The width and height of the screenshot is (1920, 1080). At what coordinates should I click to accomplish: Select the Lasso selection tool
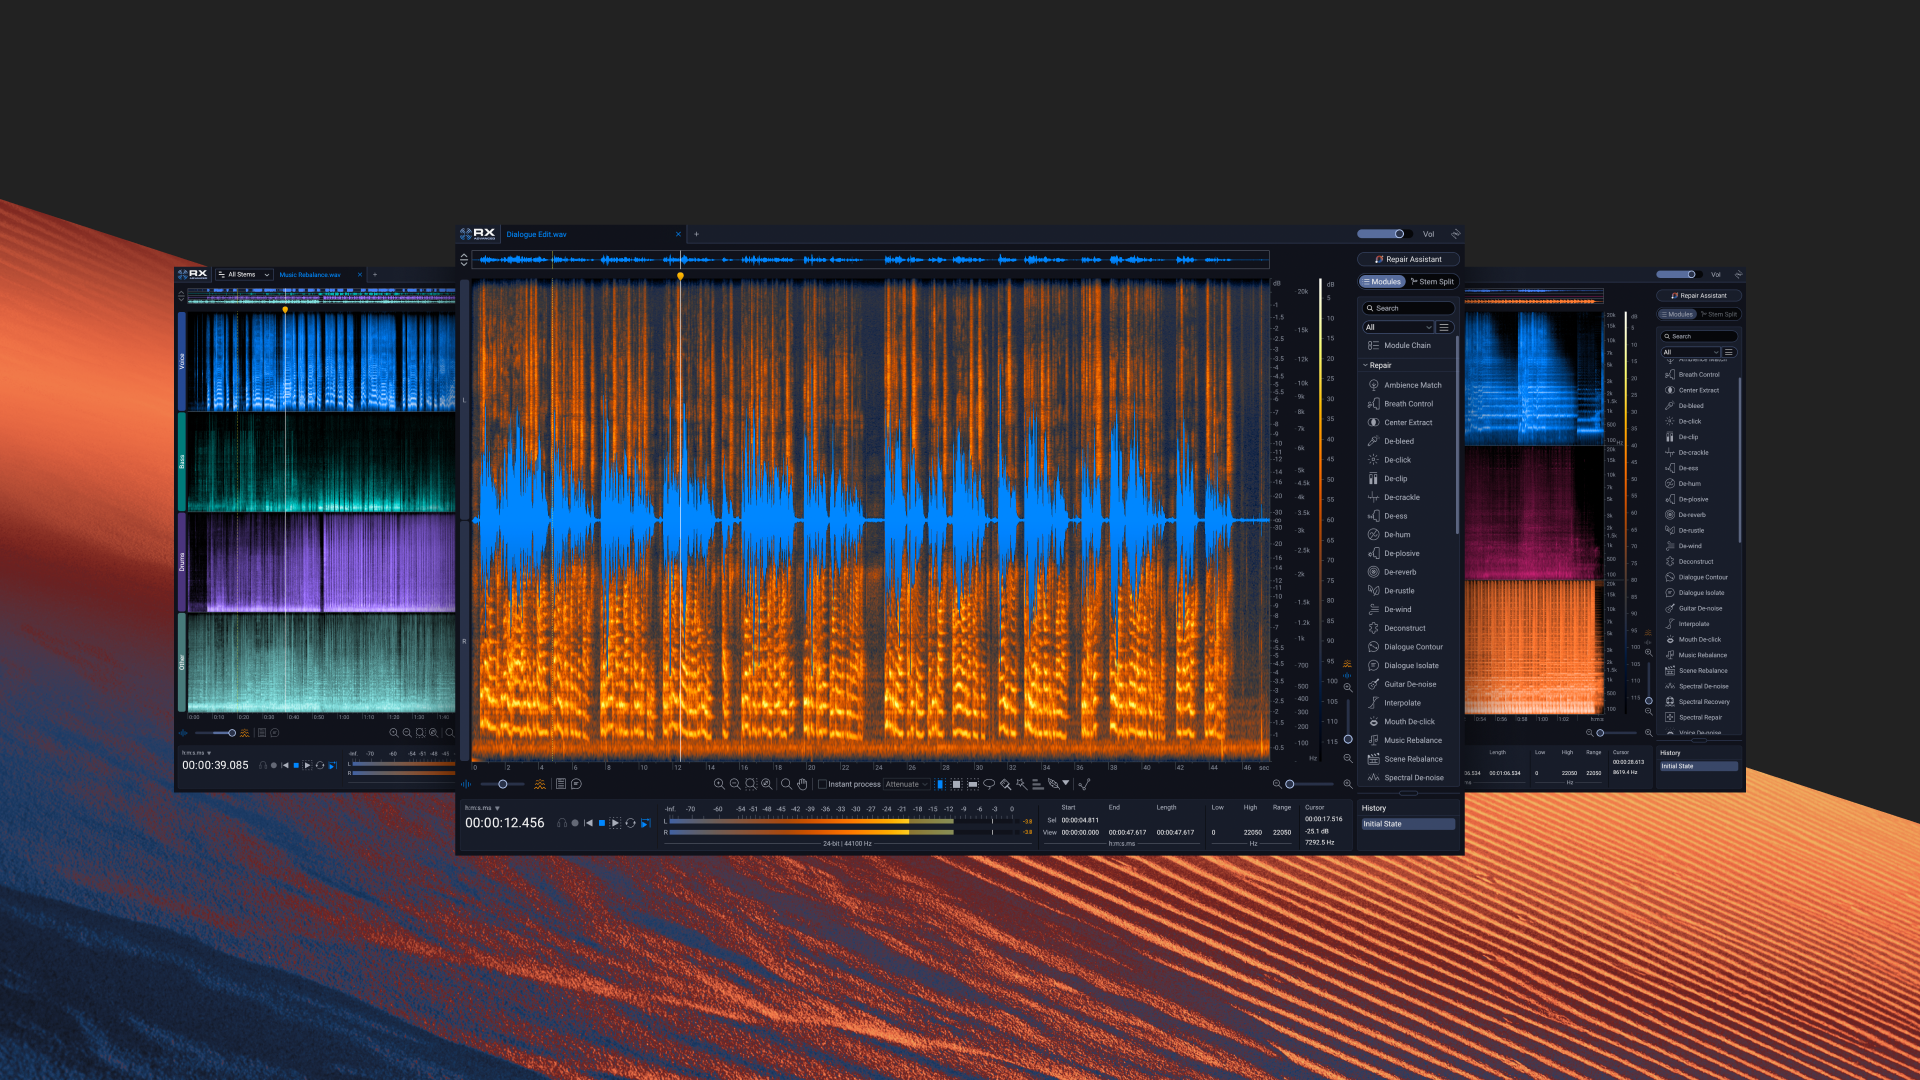coord(990,785)
